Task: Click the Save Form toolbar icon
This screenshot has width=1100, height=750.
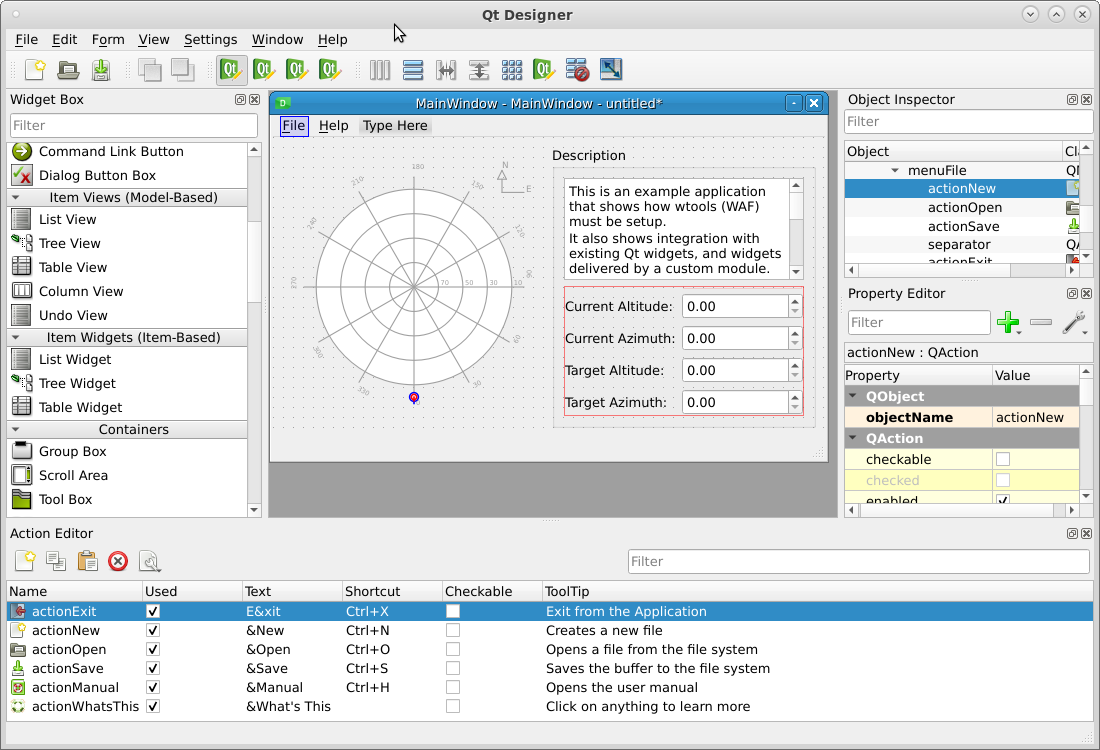Action: [101, 70]
